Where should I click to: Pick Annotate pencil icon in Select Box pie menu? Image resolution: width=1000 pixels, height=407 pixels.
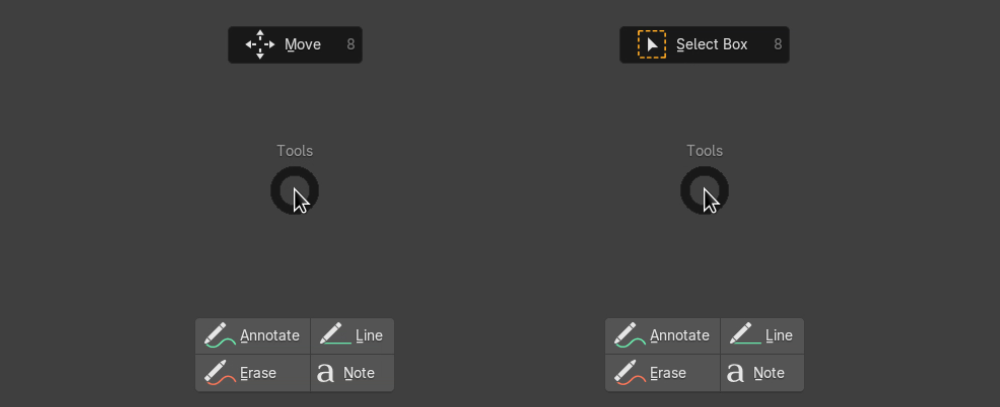[630, 336]
